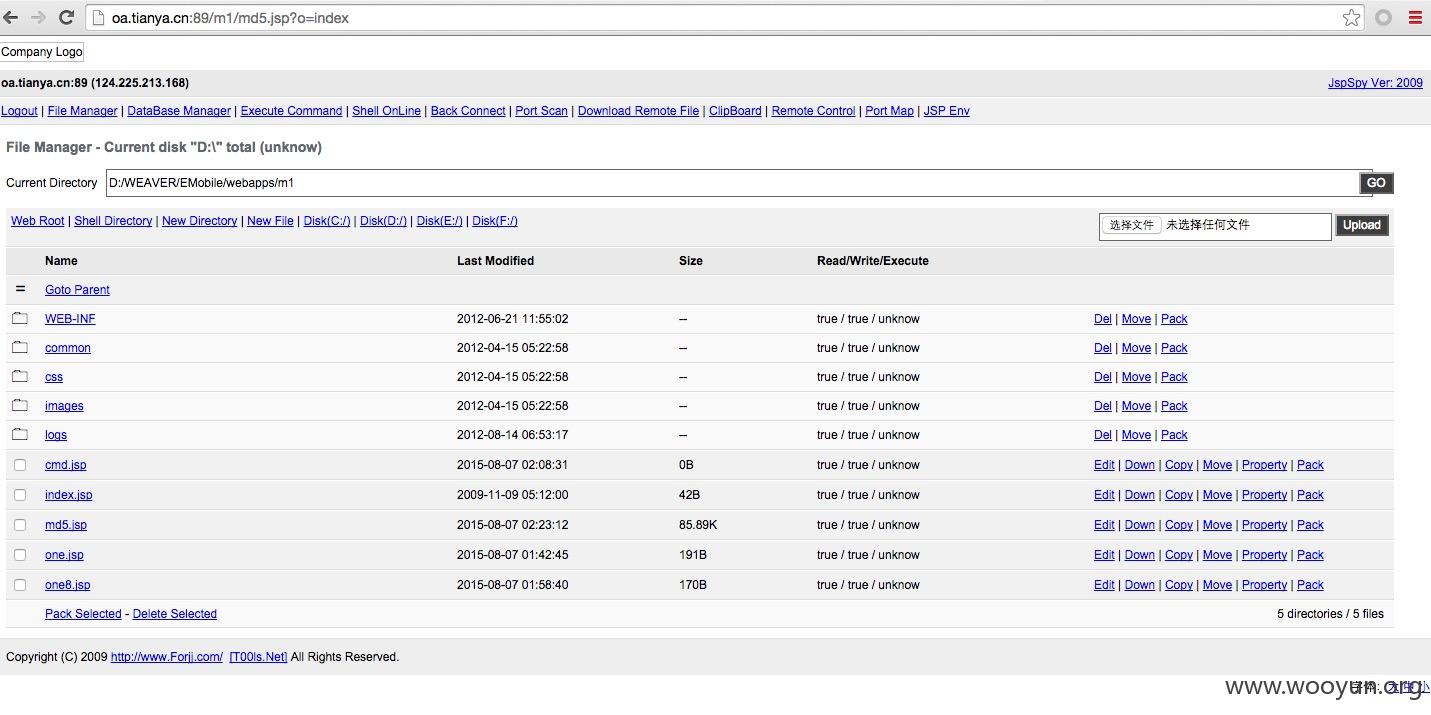This screenshot has width=1431, height=715.
Task: Open Back Connect menu item
Action: click(x=468, y=111)
